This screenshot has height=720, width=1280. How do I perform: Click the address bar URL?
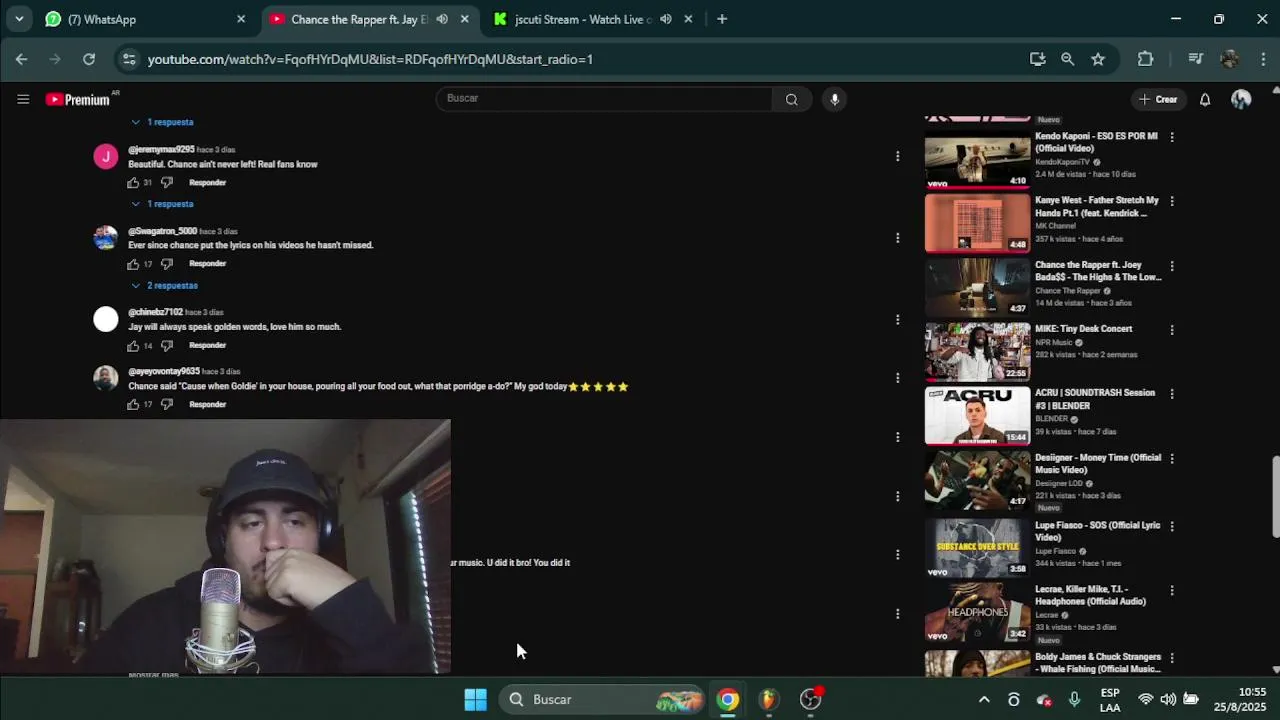point(370,59)
